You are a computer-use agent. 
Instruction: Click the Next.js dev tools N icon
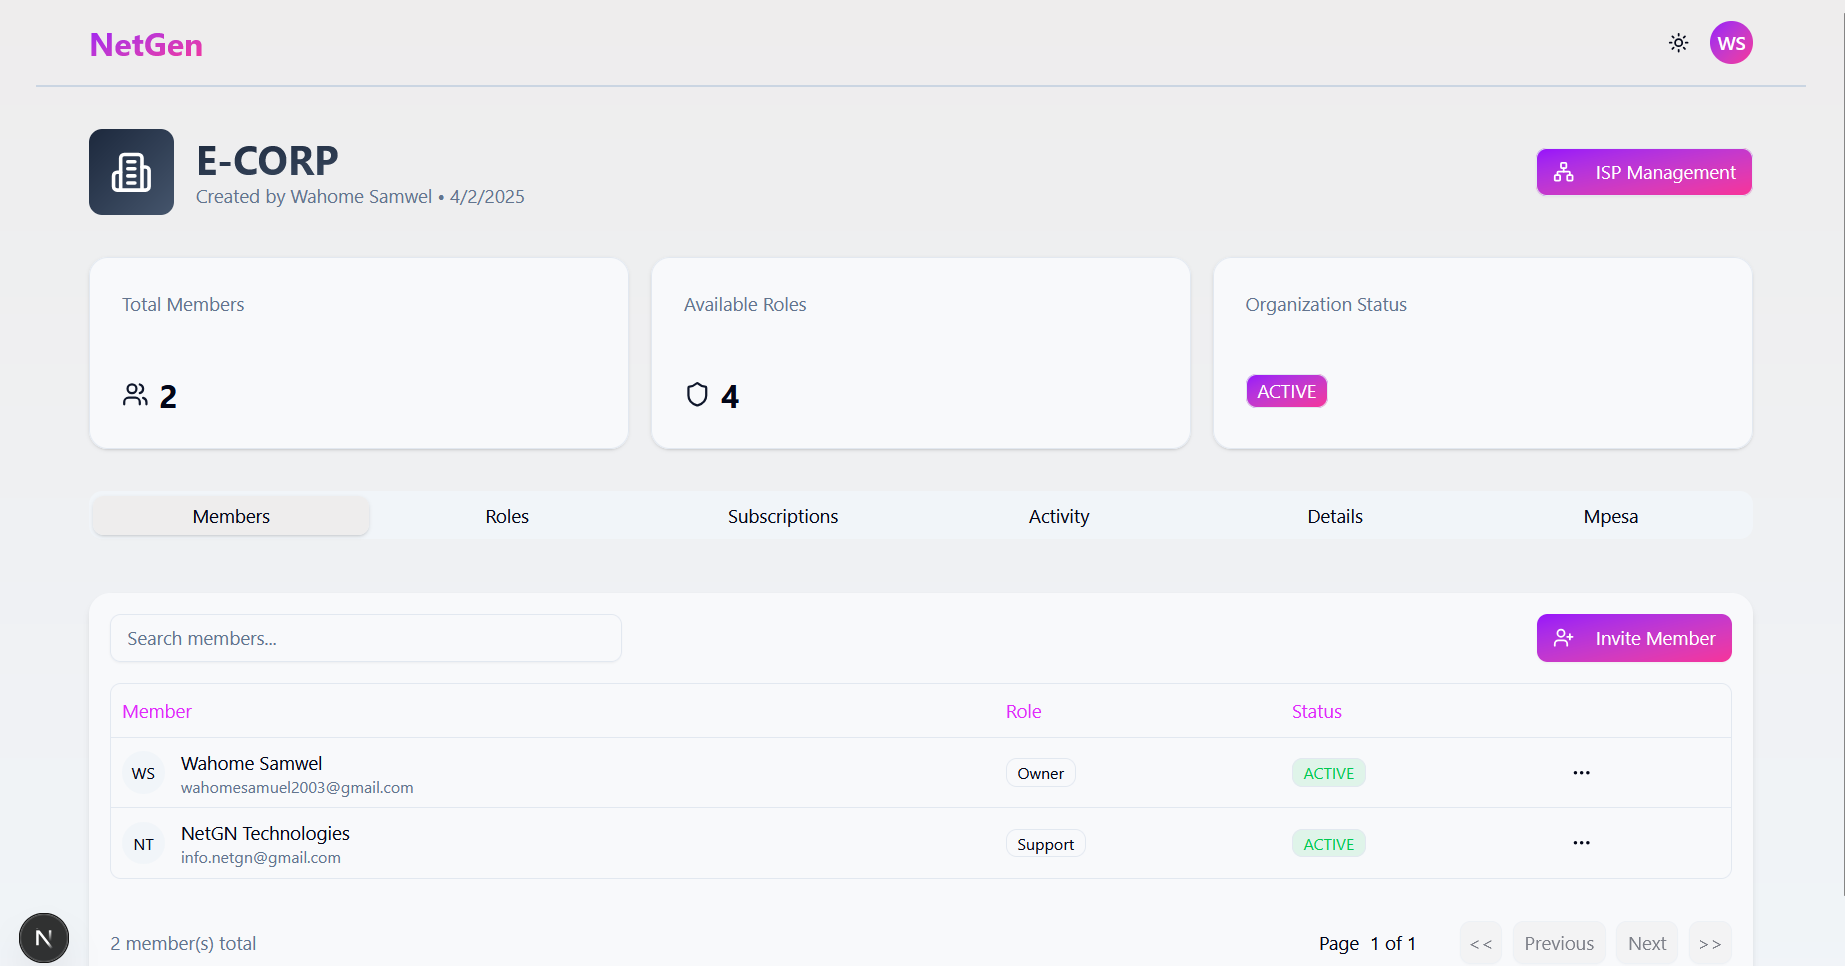44,938
